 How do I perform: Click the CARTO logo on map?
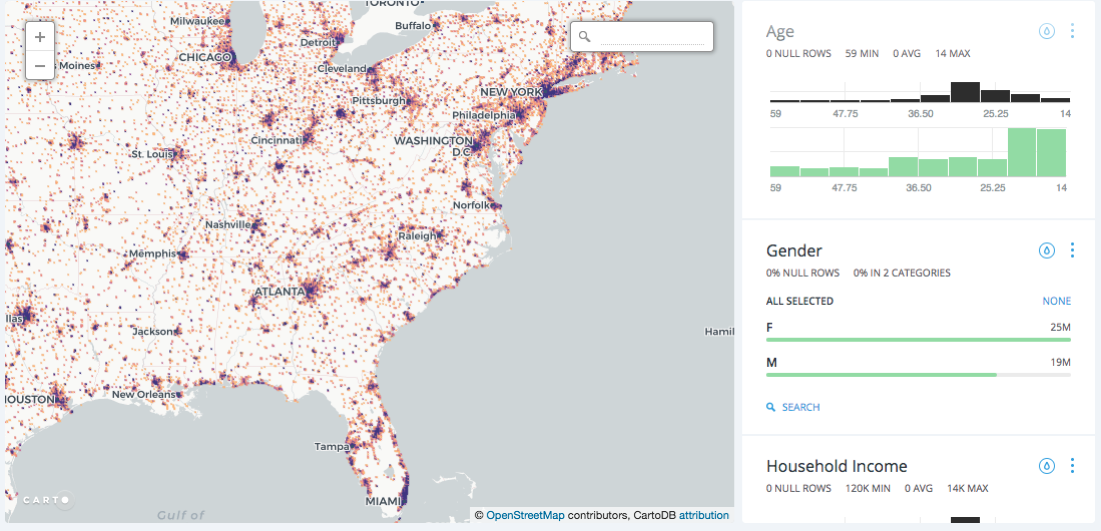pos(45,499)
